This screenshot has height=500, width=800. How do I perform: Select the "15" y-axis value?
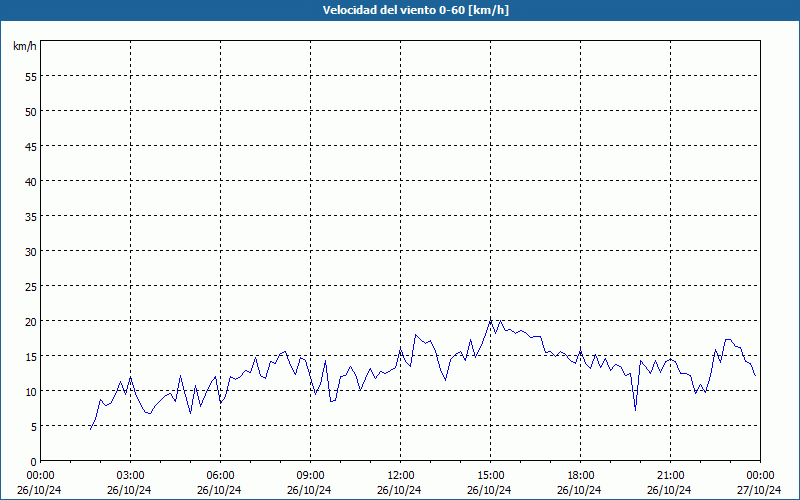31,356
